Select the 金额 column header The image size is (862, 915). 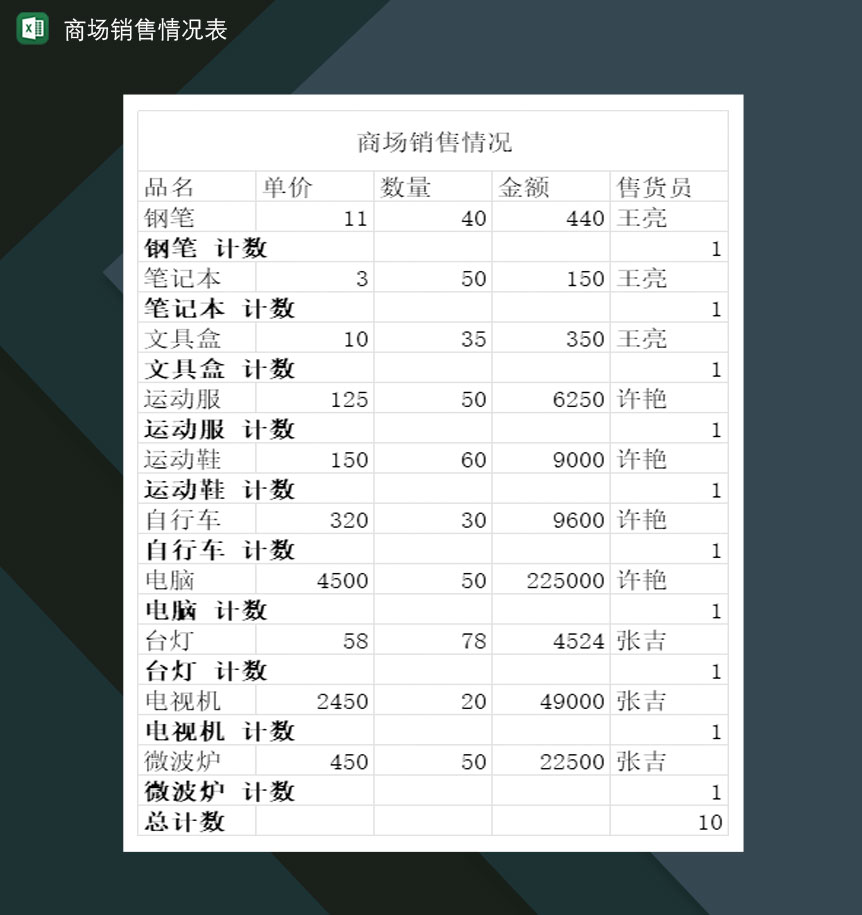516,186
